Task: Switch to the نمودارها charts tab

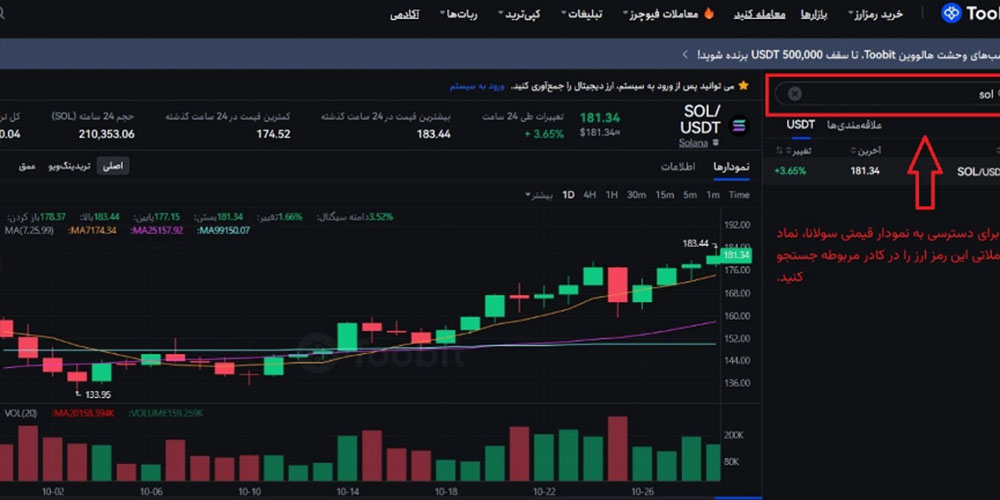Action: tap(731, 166)
